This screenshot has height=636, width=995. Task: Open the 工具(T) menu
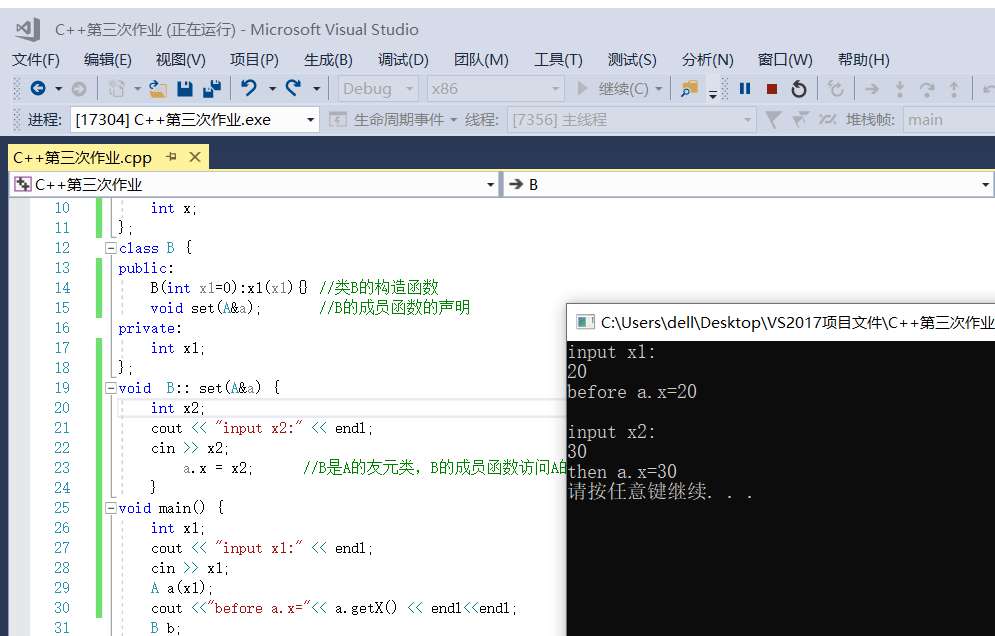coord(558,60)
